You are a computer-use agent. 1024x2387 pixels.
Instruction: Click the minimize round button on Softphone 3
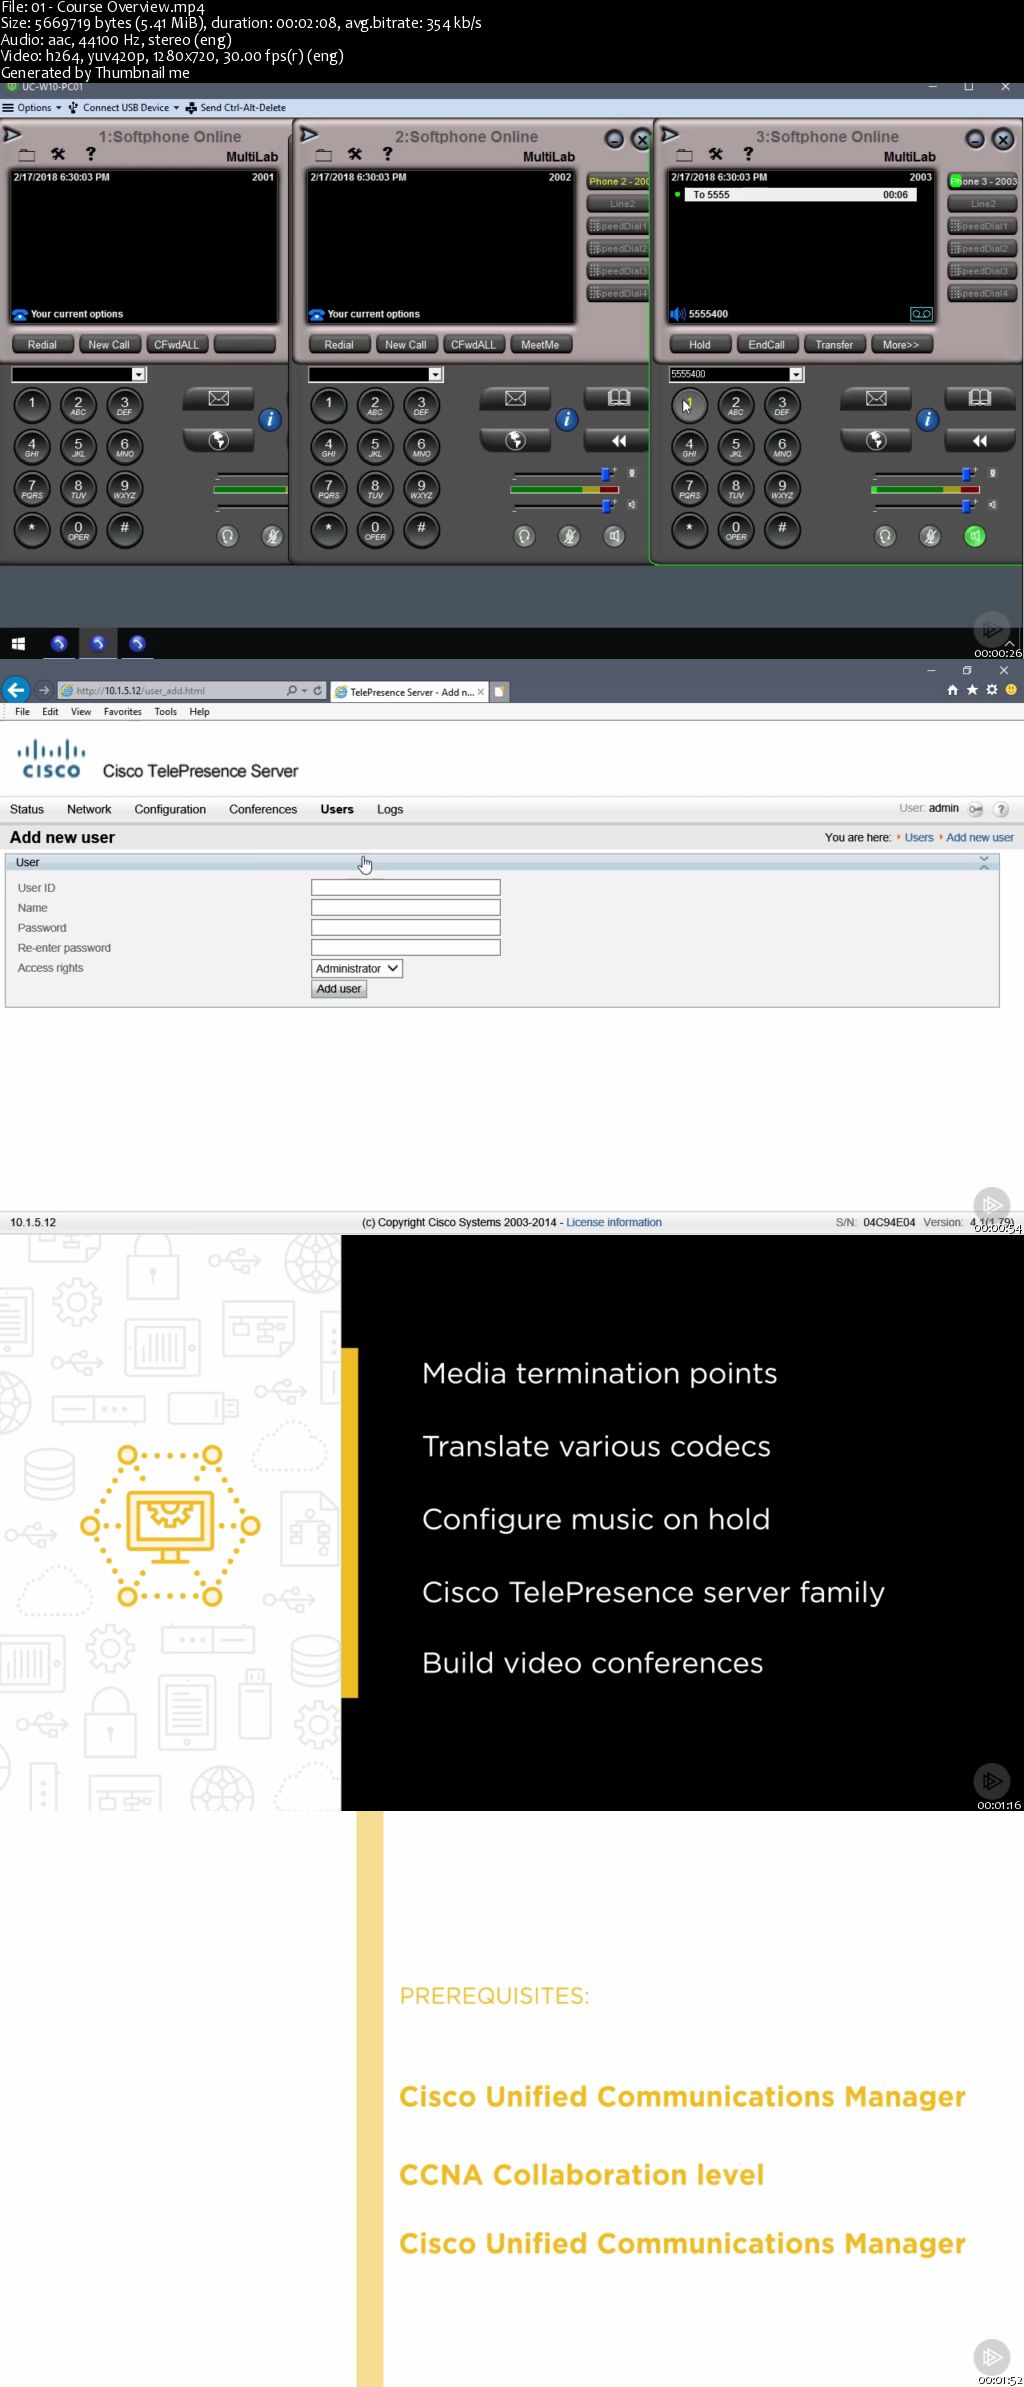976,139
